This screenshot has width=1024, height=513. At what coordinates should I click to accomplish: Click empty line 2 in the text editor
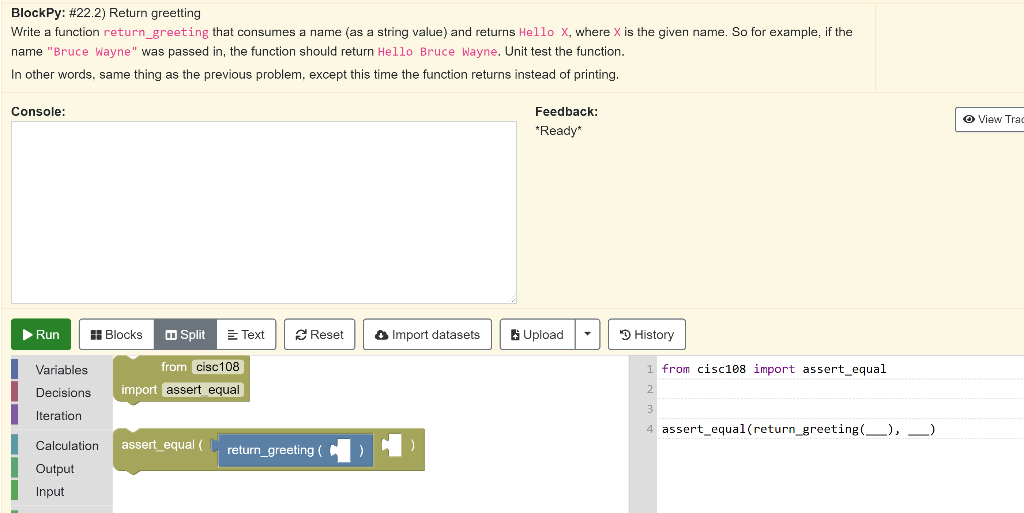tap(840, 389)
